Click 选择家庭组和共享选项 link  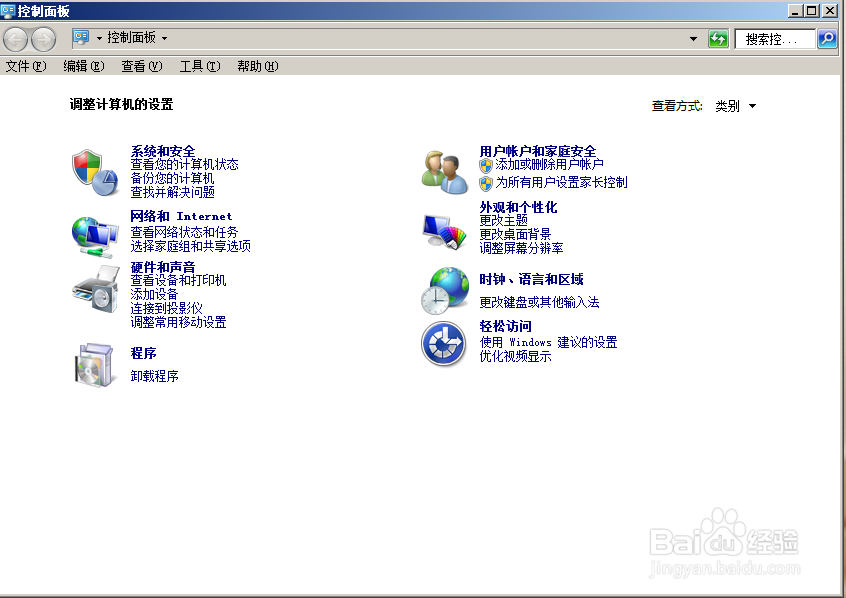pos(190,247)
